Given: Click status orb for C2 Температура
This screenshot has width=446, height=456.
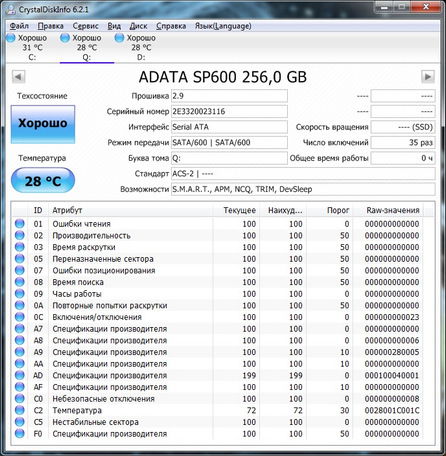Looking at the screenshot, I should (x=20, y=410).
